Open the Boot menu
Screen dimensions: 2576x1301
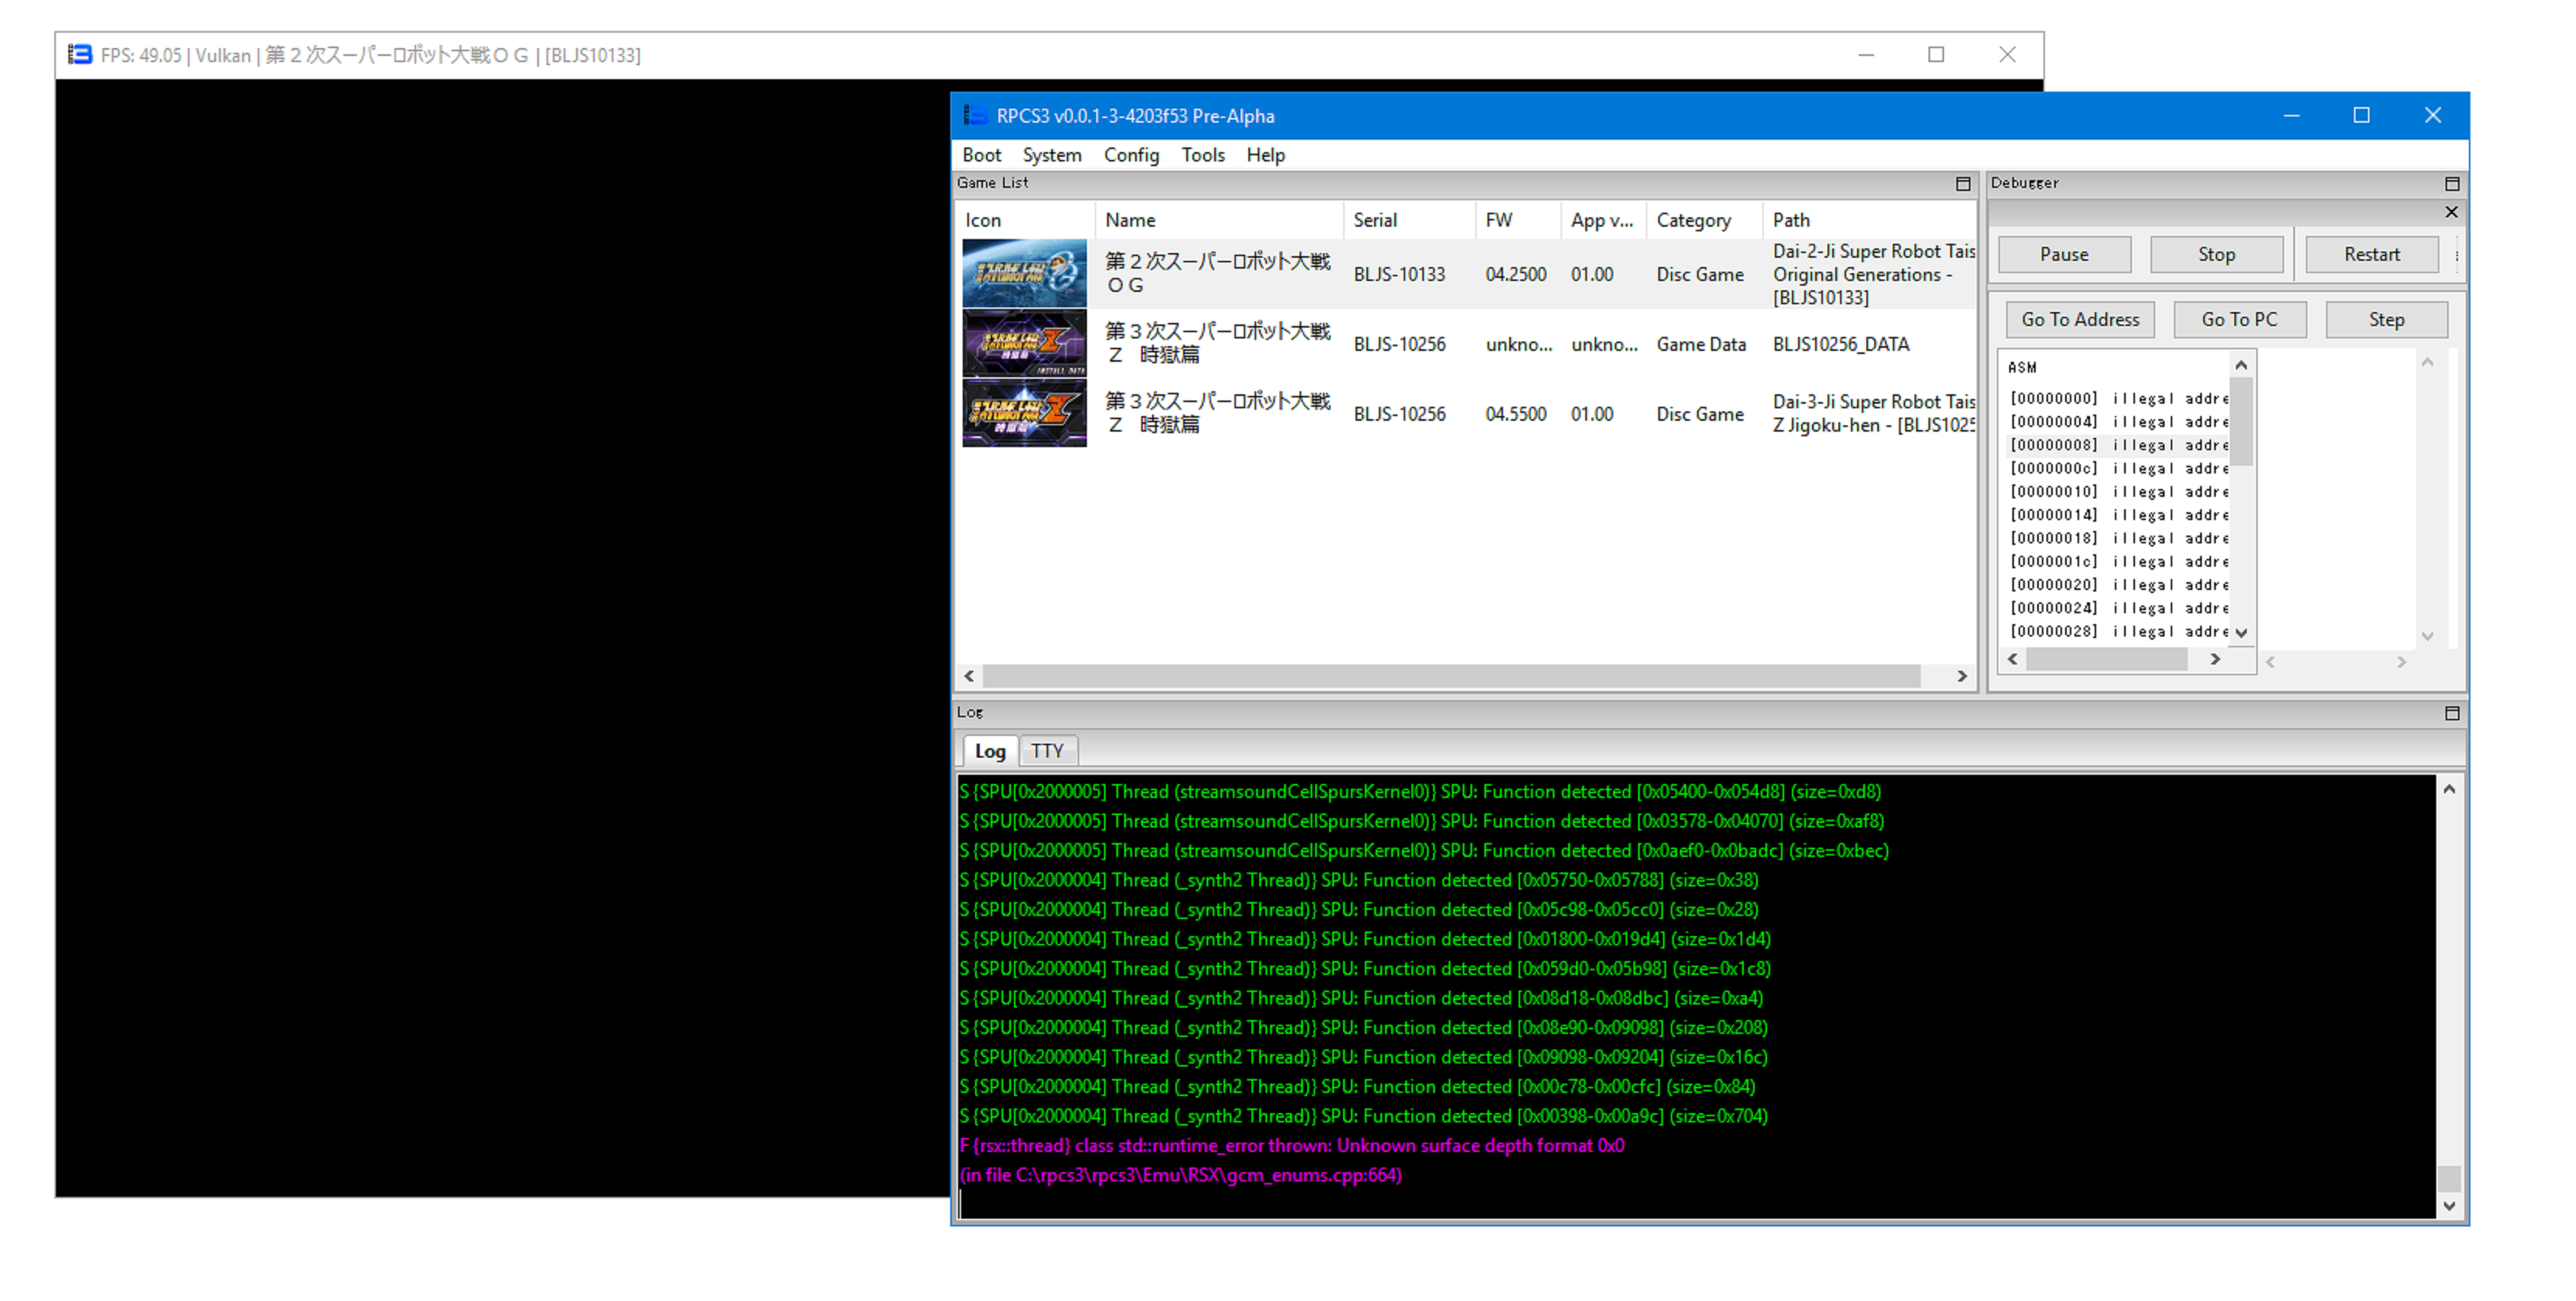pos(981,155)
